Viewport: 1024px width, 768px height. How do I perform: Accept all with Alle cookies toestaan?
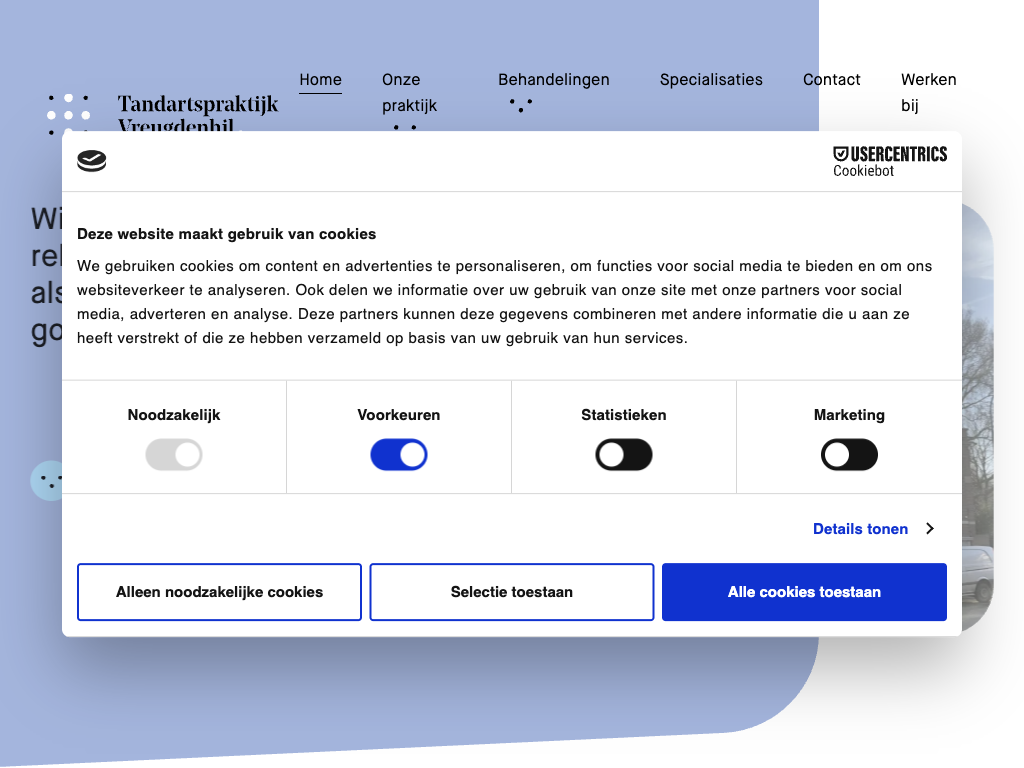tap(804, 592)
